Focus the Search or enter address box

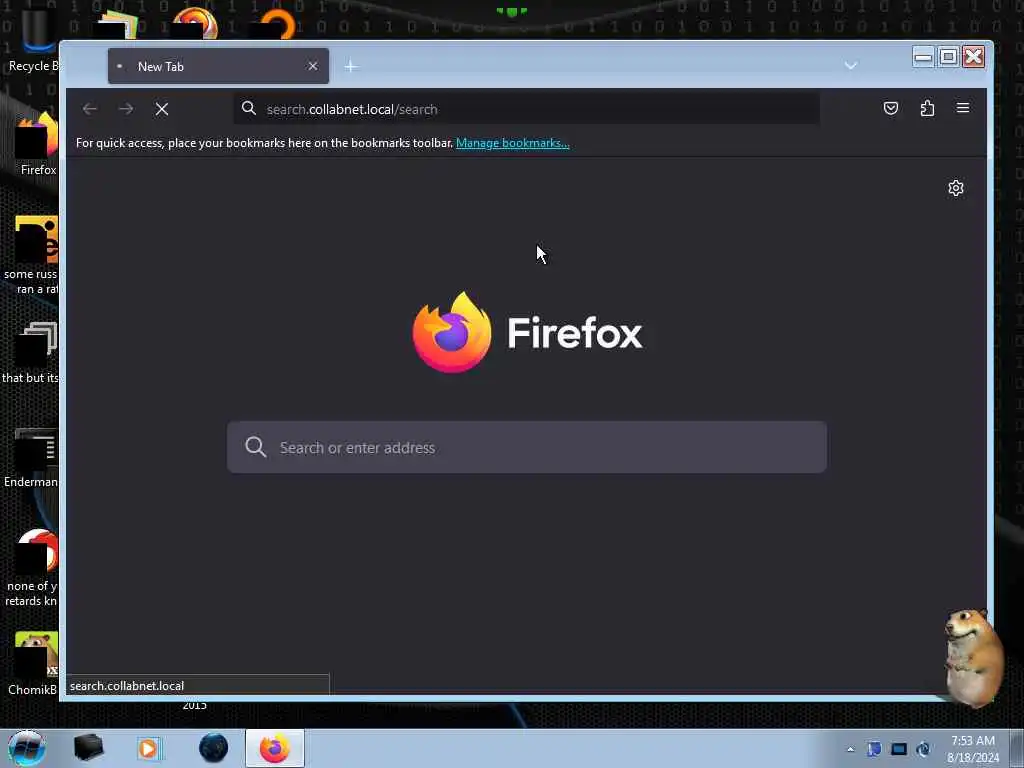527,447
